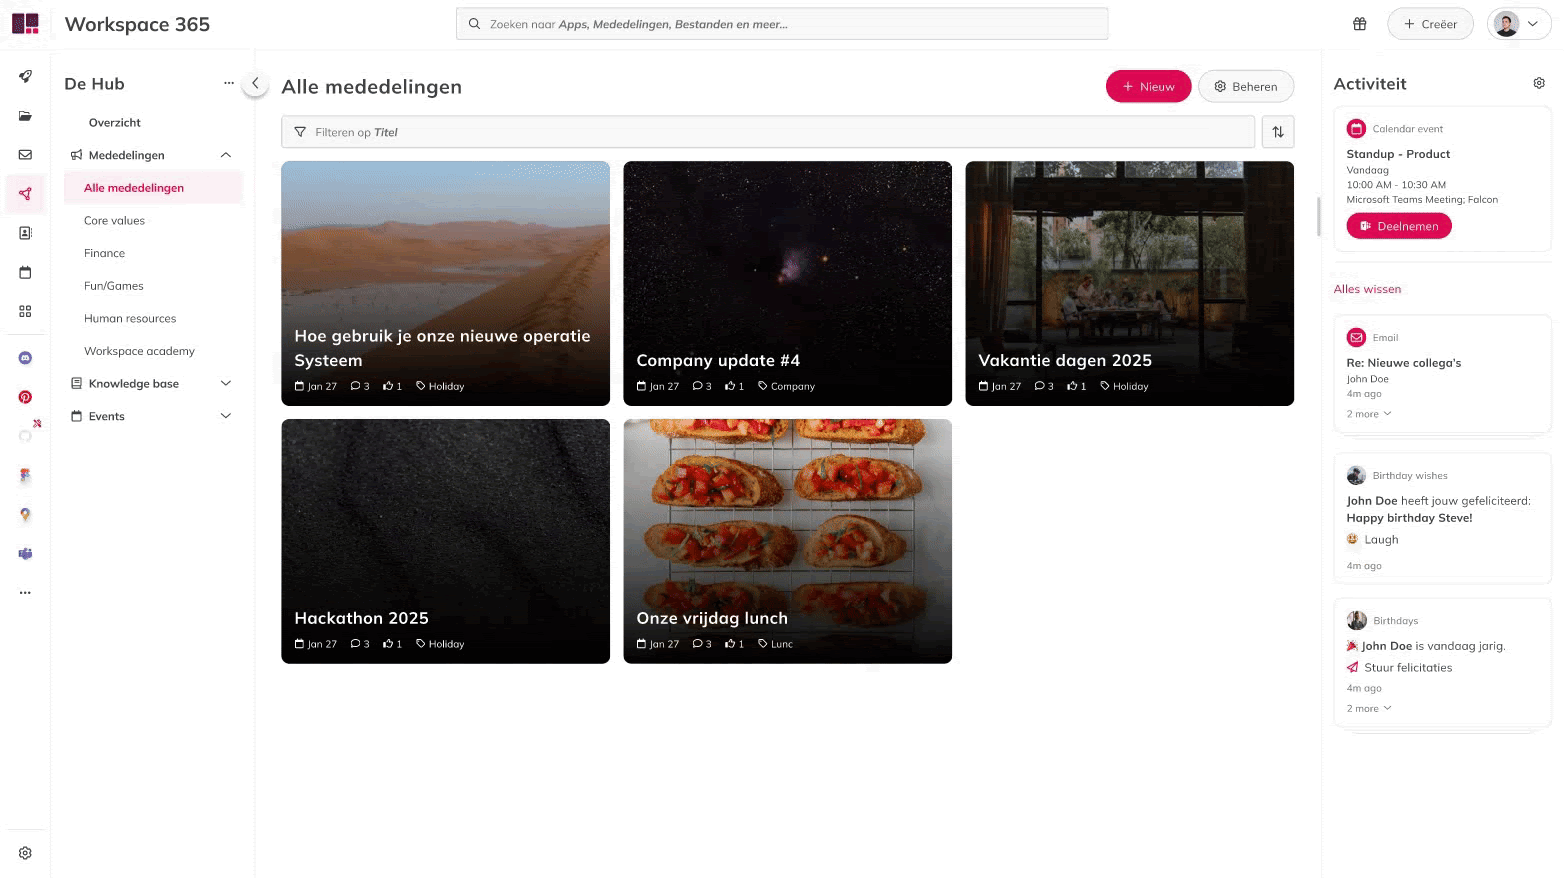Click Alles wissen link
This screenshot has width=1564, height=878.
1367,289
